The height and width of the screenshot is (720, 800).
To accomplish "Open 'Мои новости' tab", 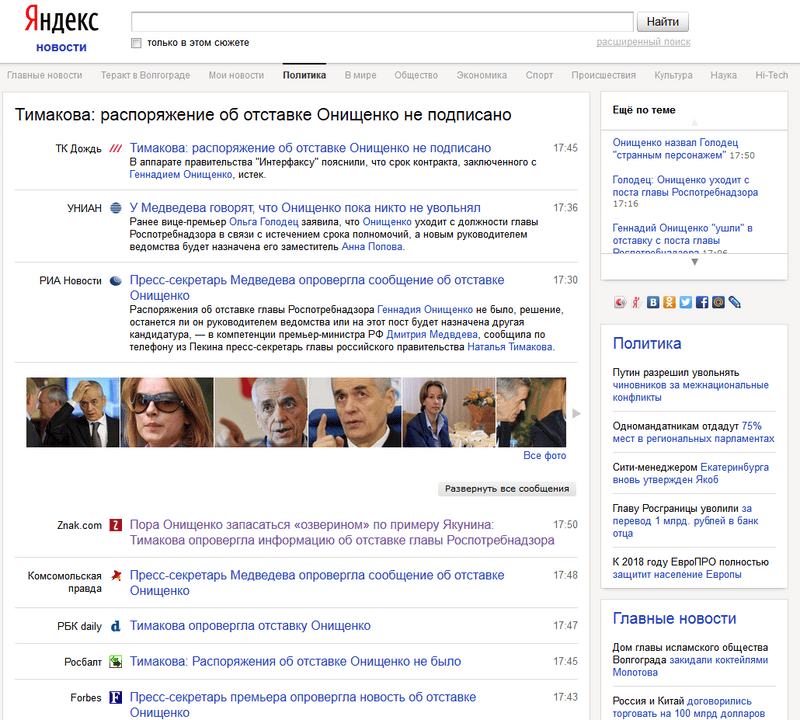I will coord(236,75).
